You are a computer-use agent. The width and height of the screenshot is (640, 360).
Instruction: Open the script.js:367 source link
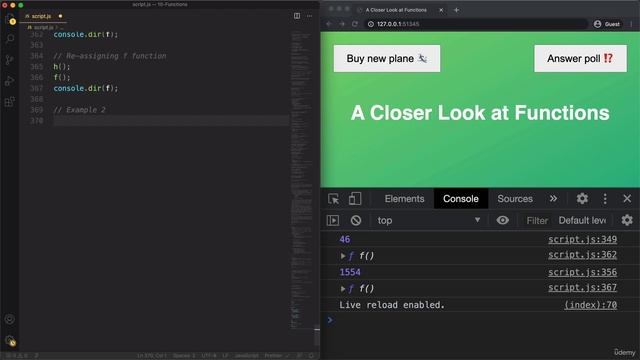point(582,287)
